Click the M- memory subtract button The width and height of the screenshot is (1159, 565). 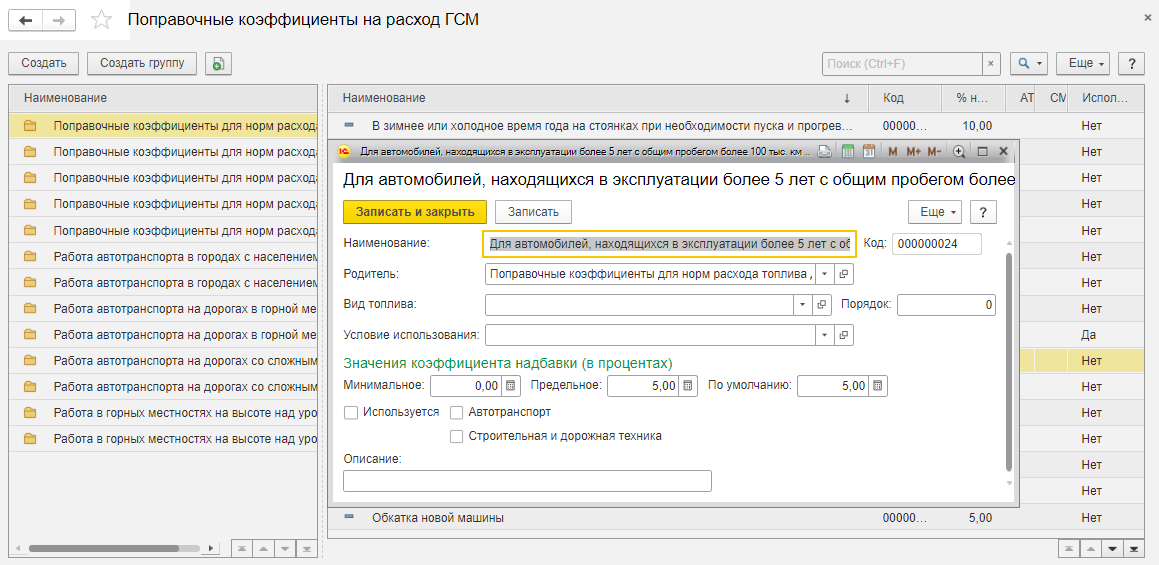[x=934, y=152]
